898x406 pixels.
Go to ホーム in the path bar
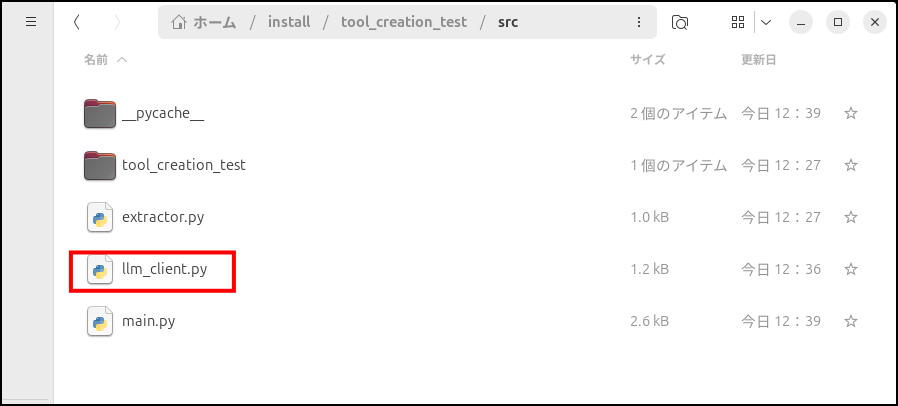(x=204, y=22)
